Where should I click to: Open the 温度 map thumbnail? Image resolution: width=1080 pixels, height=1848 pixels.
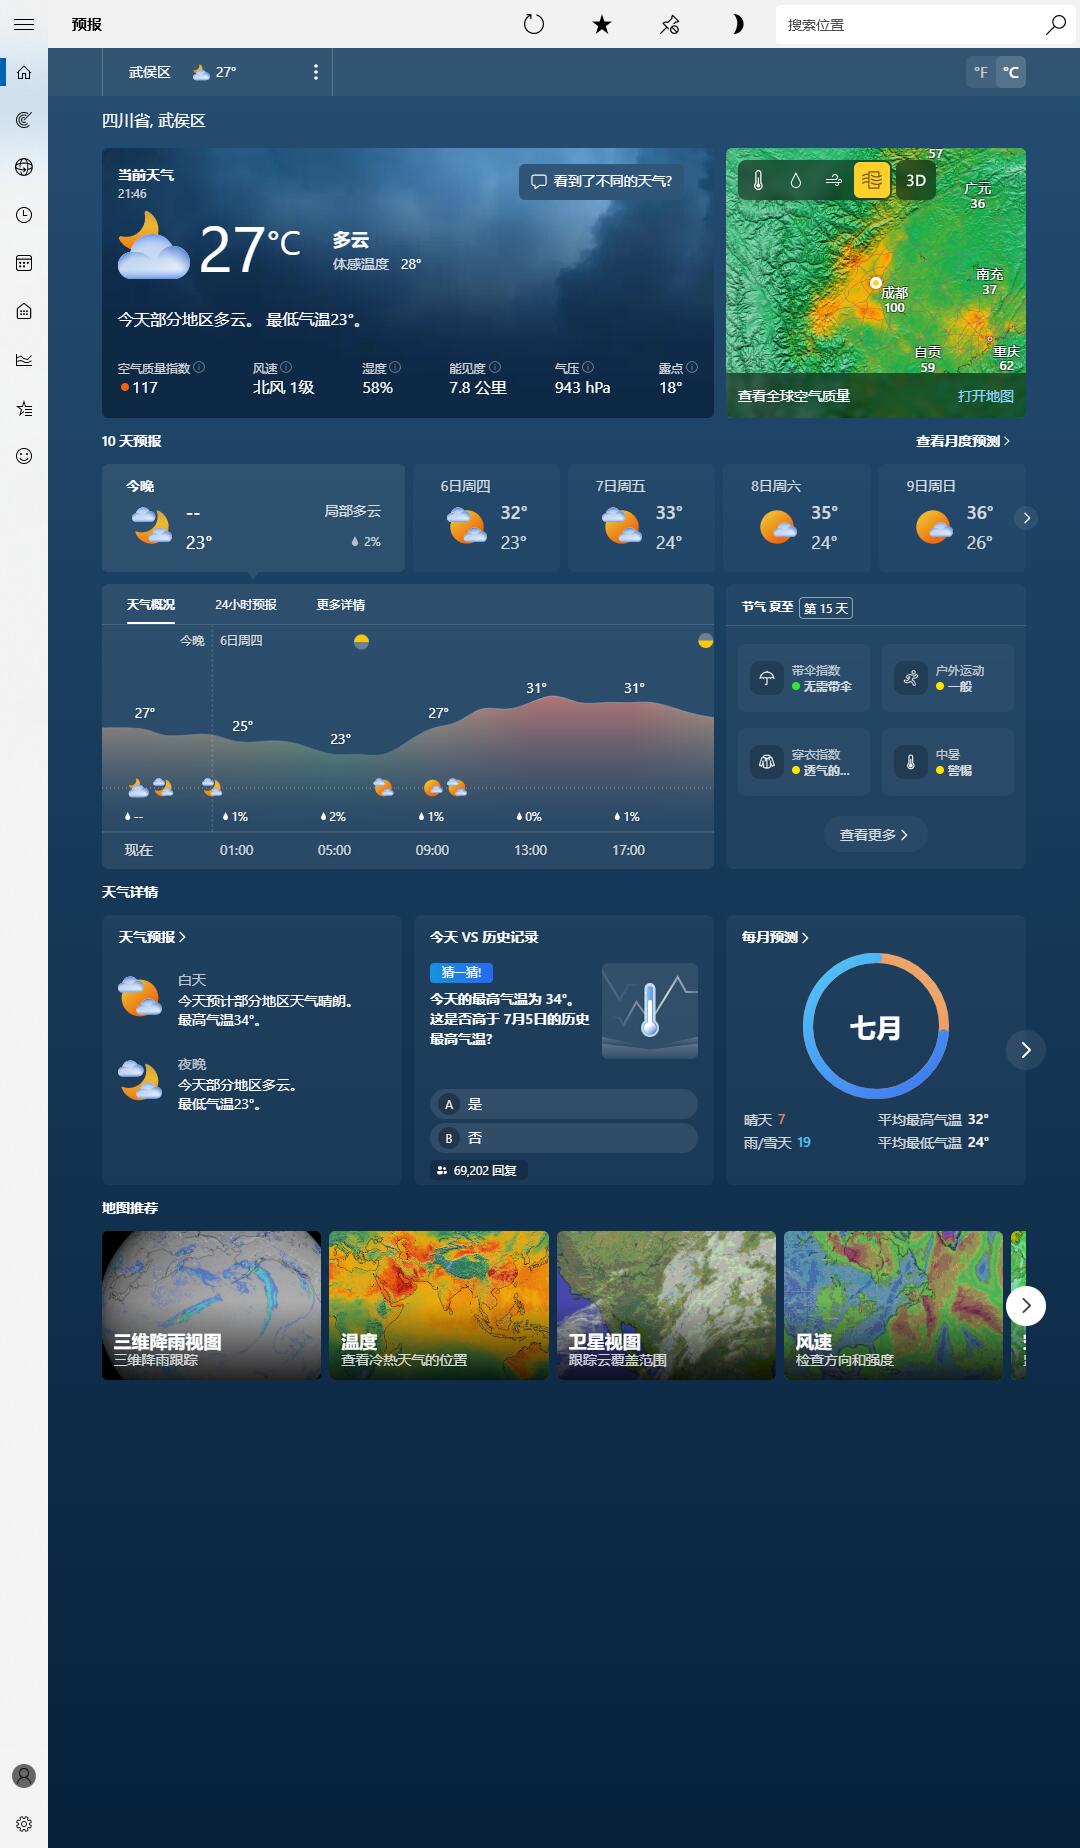click(x=439, y=1305)
